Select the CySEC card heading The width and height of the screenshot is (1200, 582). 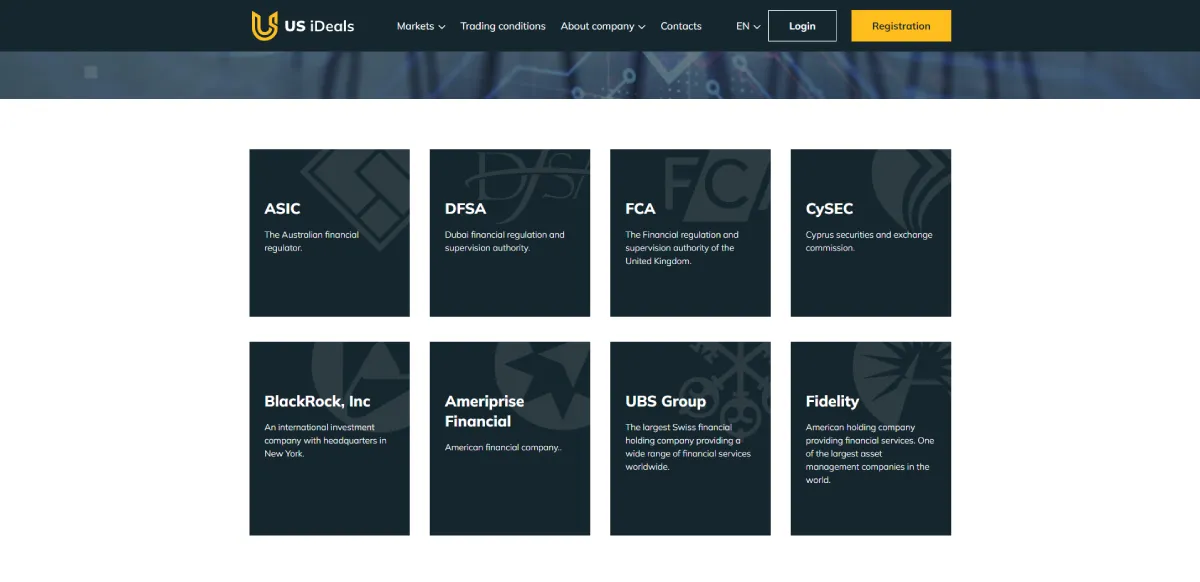point(829,209)
